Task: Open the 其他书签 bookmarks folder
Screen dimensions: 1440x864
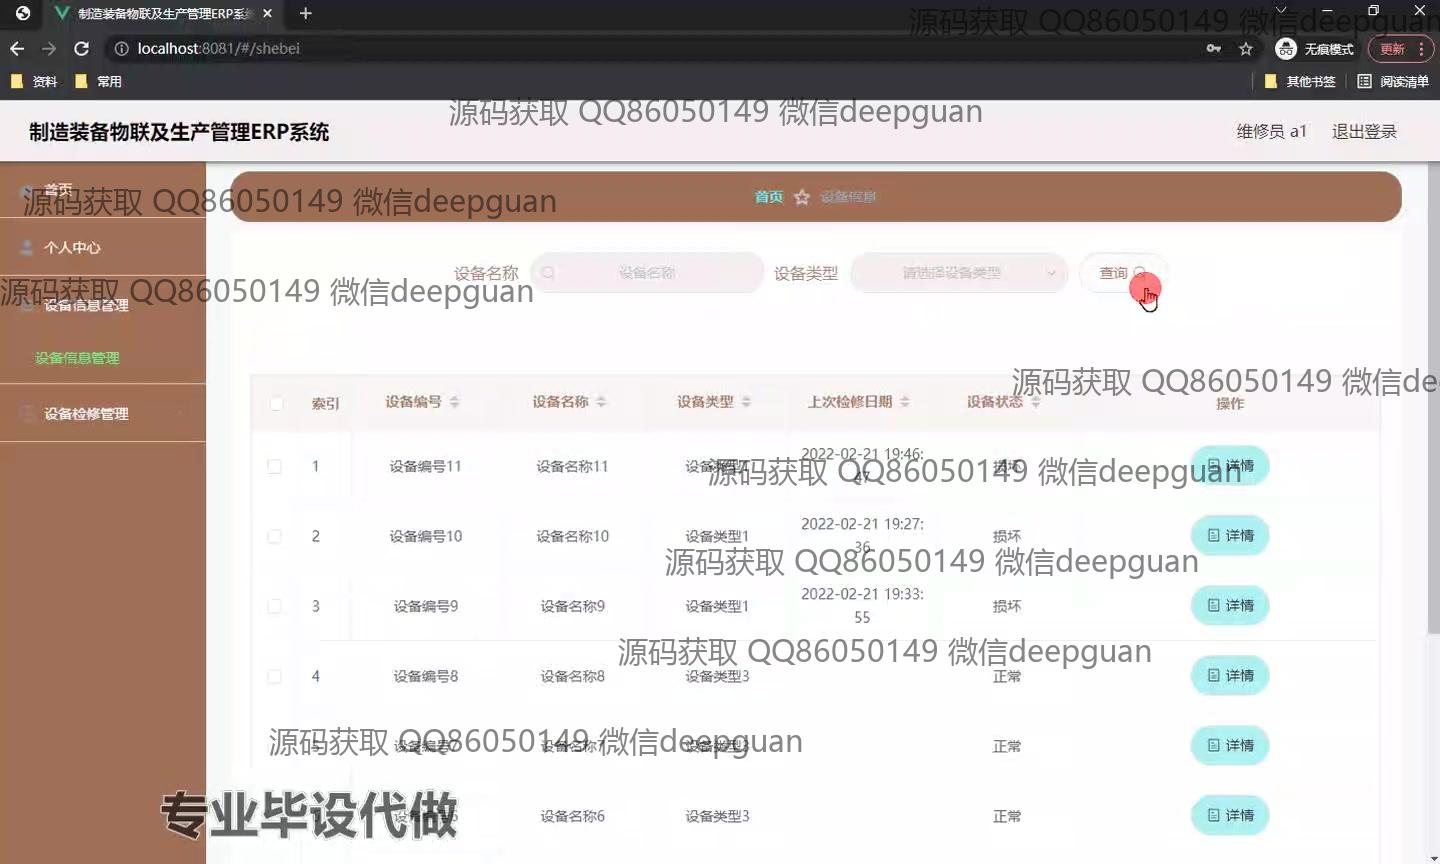Action: click(x=1300, y=81)
